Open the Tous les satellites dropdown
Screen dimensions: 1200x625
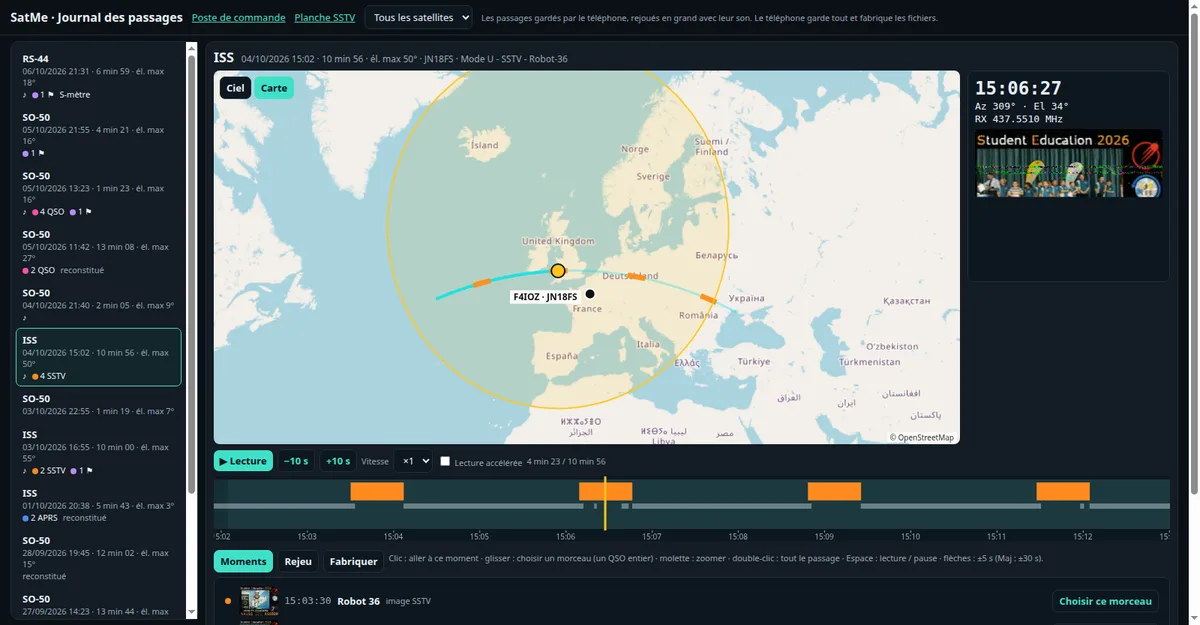point(420,18)
